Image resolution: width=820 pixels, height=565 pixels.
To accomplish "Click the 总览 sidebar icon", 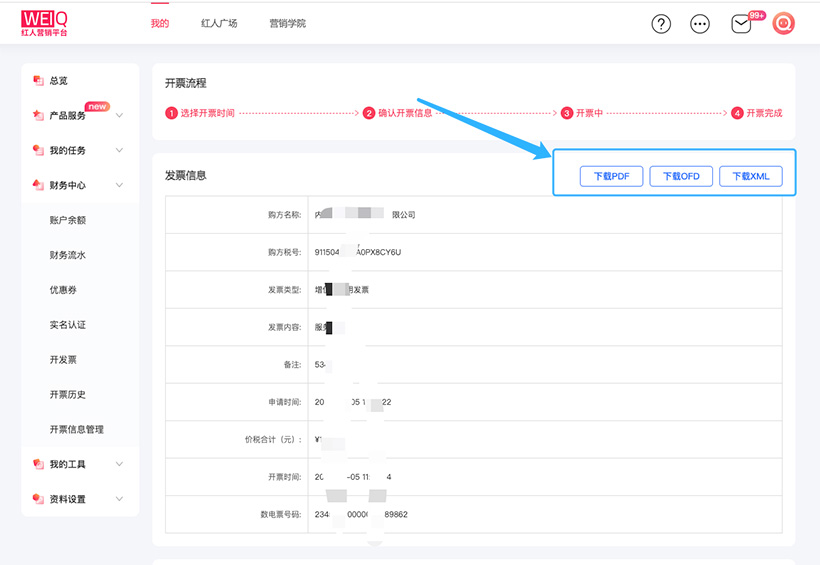I will pos(38,81).
